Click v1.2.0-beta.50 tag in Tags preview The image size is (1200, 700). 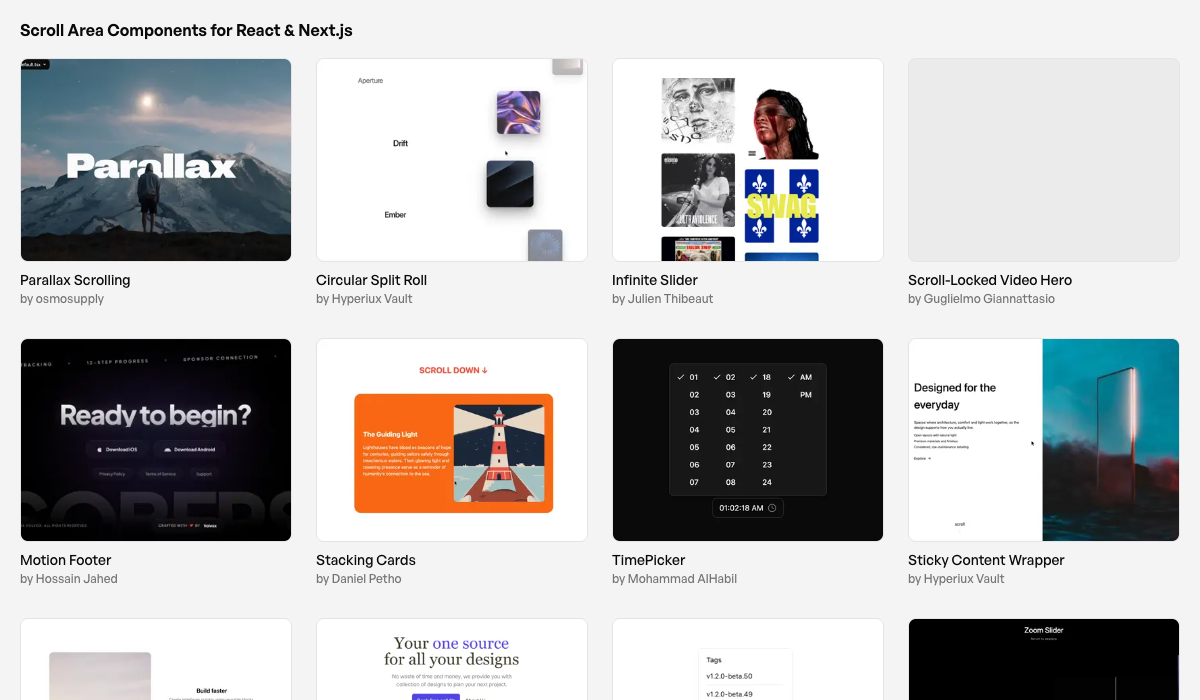tap(728, 677)
